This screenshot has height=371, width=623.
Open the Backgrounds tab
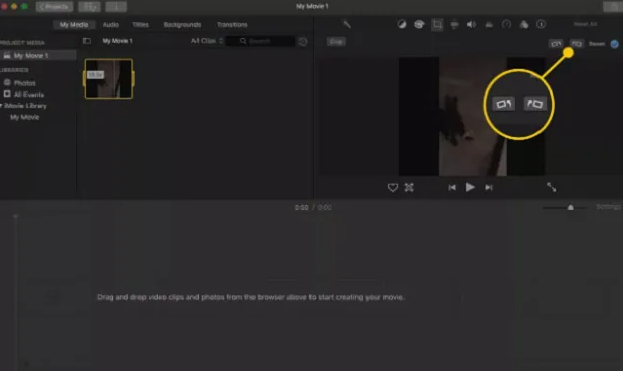182,25
